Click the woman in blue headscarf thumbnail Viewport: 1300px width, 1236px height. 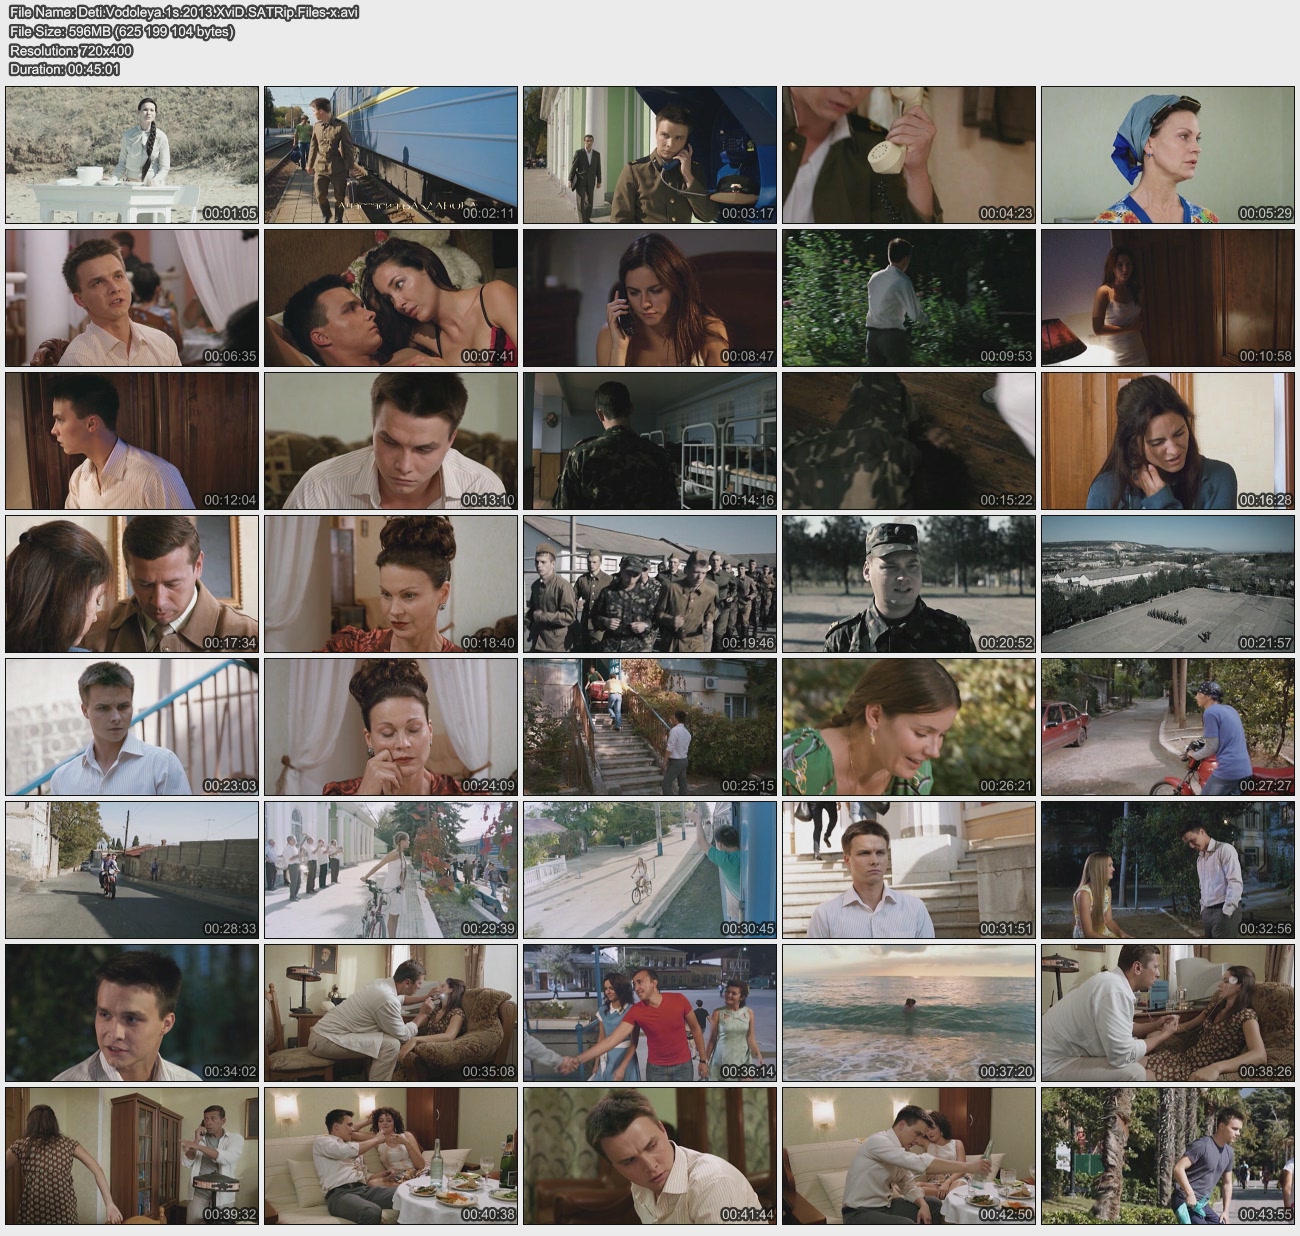click(x=1167, y=155)
